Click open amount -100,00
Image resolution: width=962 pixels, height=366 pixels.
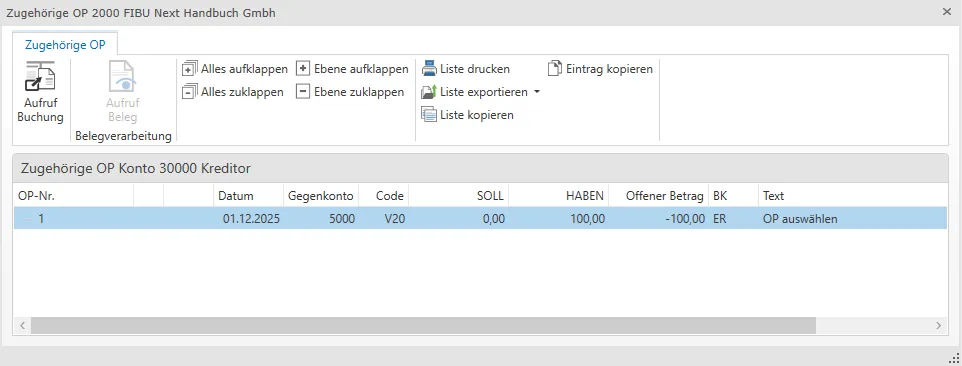[684, 218]
